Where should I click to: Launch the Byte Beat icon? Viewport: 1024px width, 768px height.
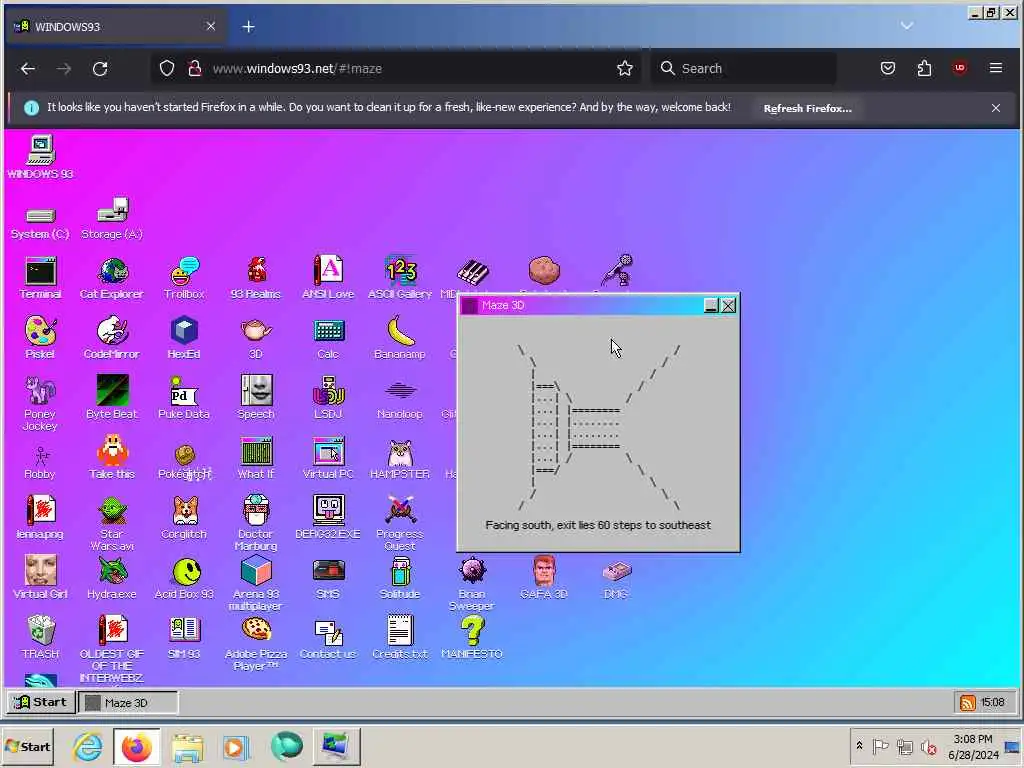click(x=112, y=397)
